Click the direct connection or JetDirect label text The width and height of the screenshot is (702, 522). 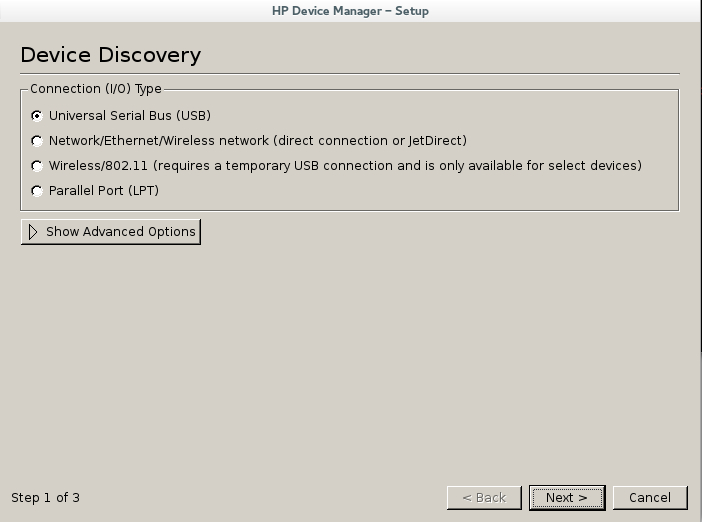point(372,141)
